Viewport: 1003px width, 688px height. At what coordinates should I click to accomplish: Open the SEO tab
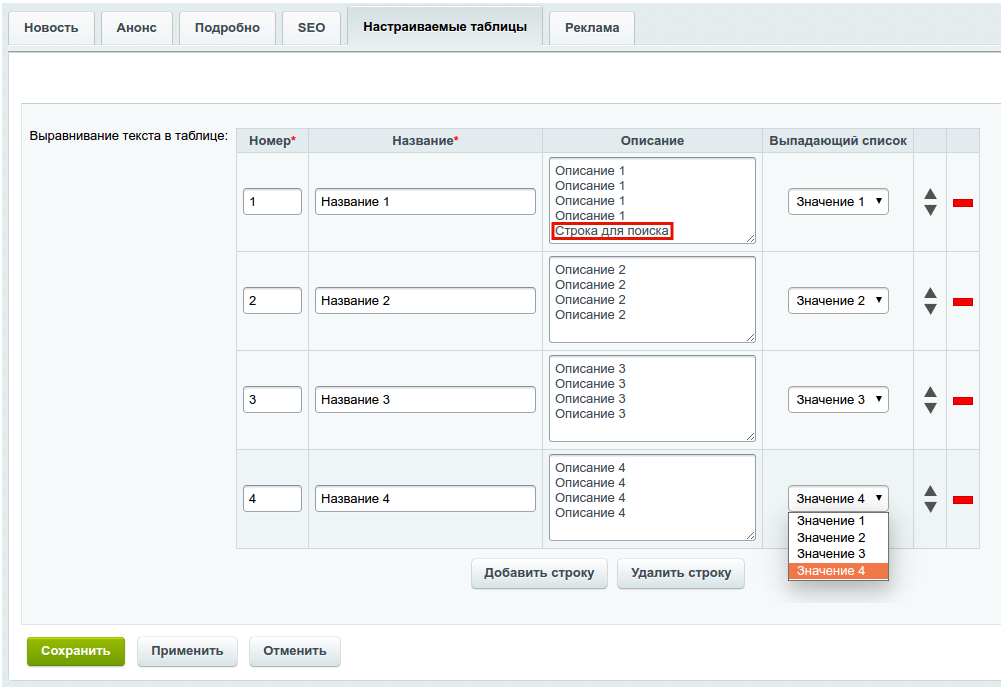tap(311, 28)
